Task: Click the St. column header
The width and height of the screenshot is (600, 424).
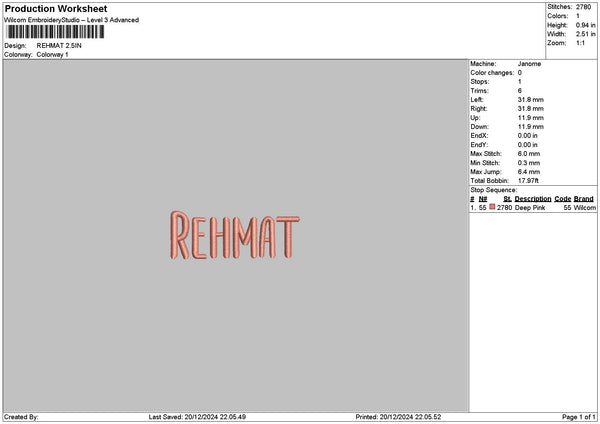Action: [x=507, y=199]
